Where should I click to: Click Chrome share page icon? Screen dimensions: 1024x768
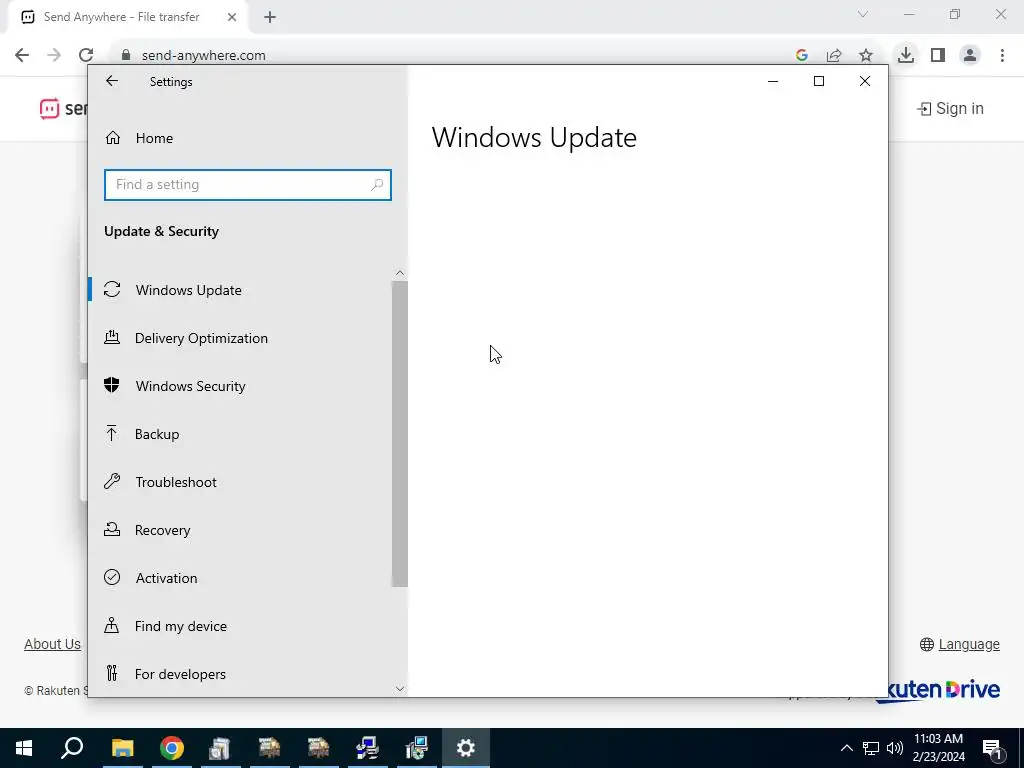click(834, 56)
